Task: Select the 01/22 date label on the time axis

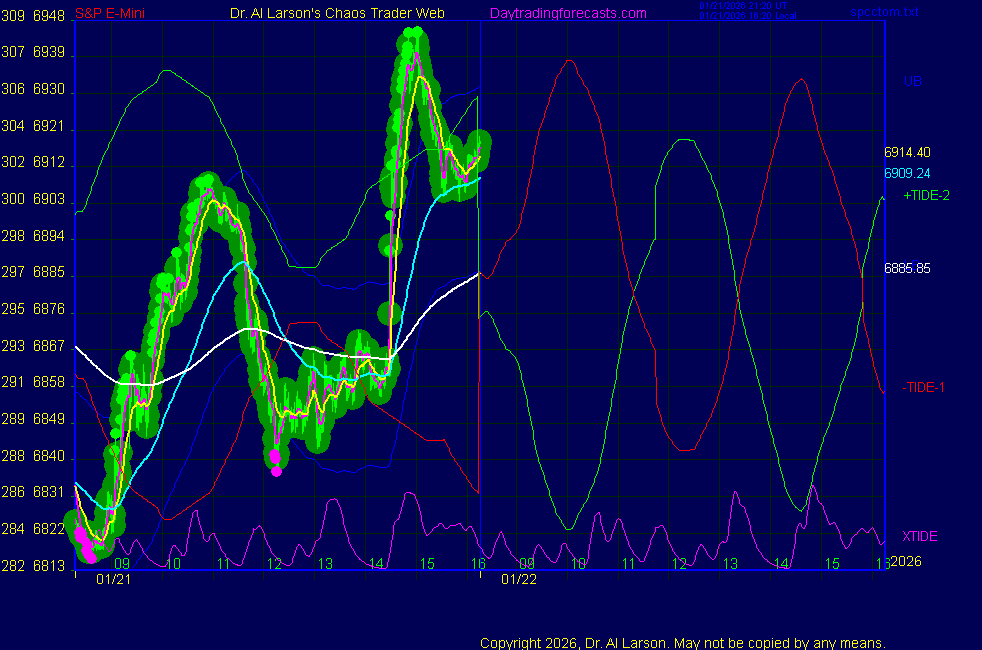Action: coord(519,579)
